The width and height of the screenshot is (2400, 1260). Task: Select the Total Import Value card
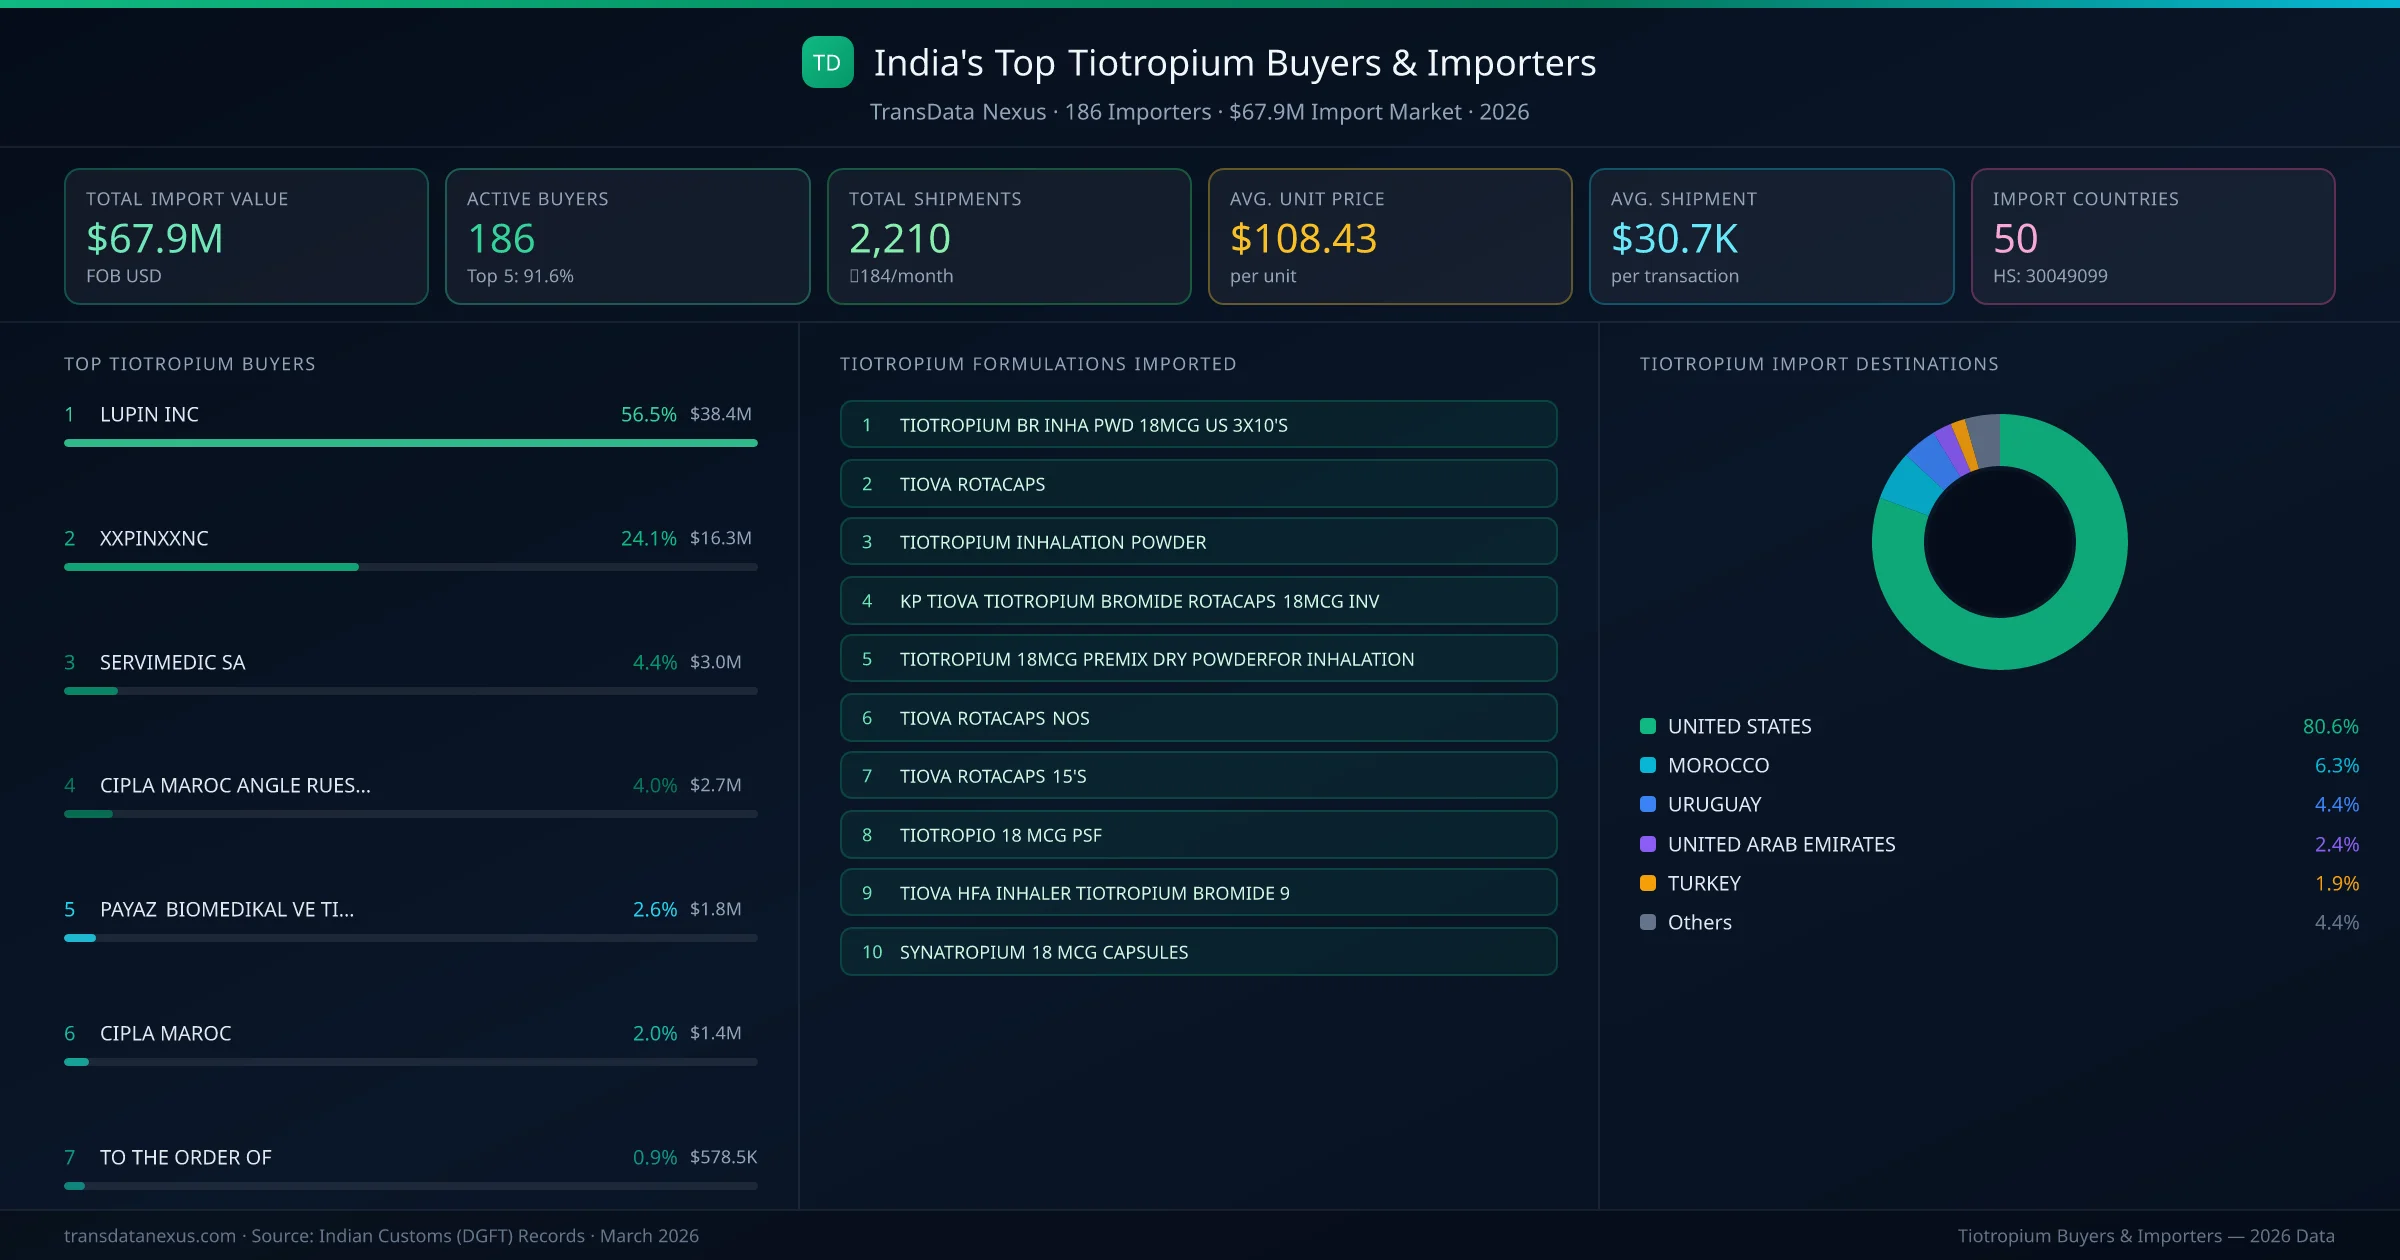246,236
